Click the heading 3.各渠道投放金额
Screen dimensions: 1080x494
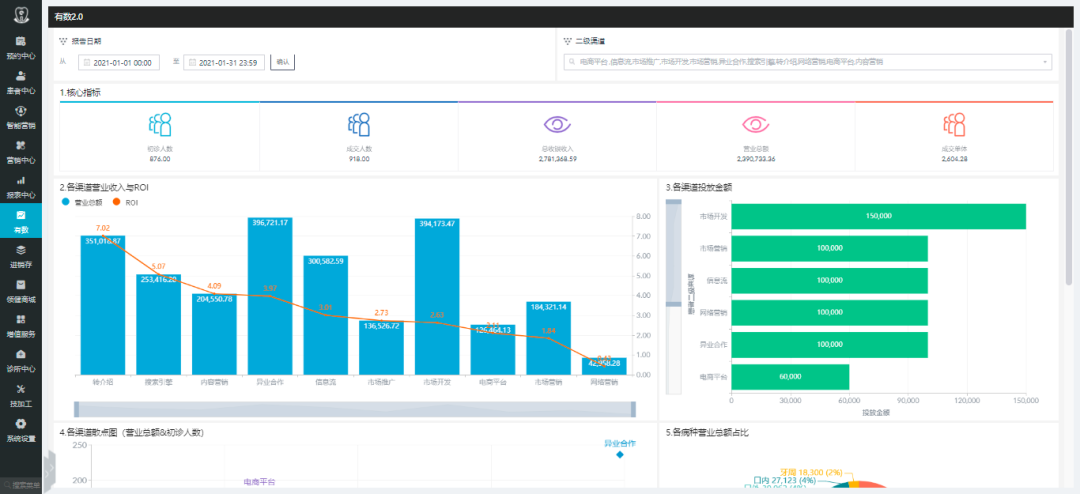(x=699, y=187)
